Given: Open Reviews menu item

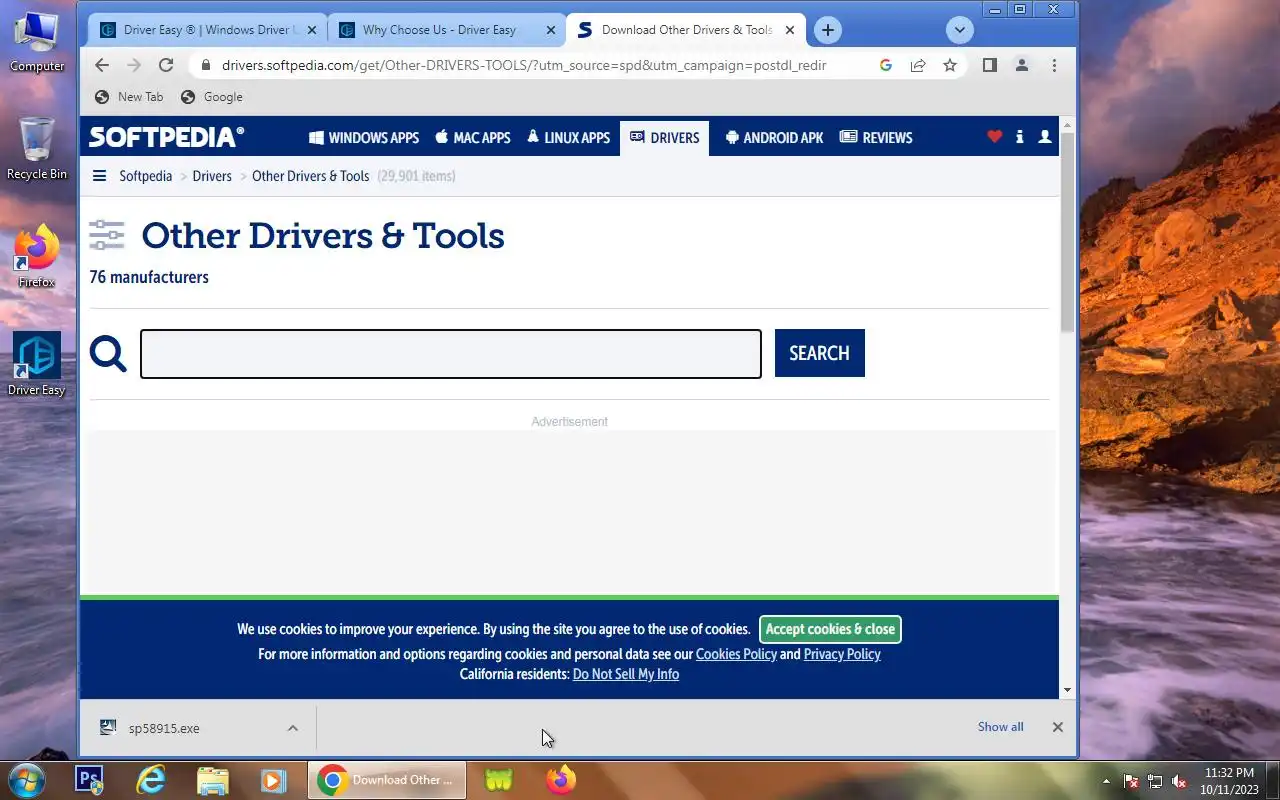Looking at the screenshot, I should [x=876, y=137].
